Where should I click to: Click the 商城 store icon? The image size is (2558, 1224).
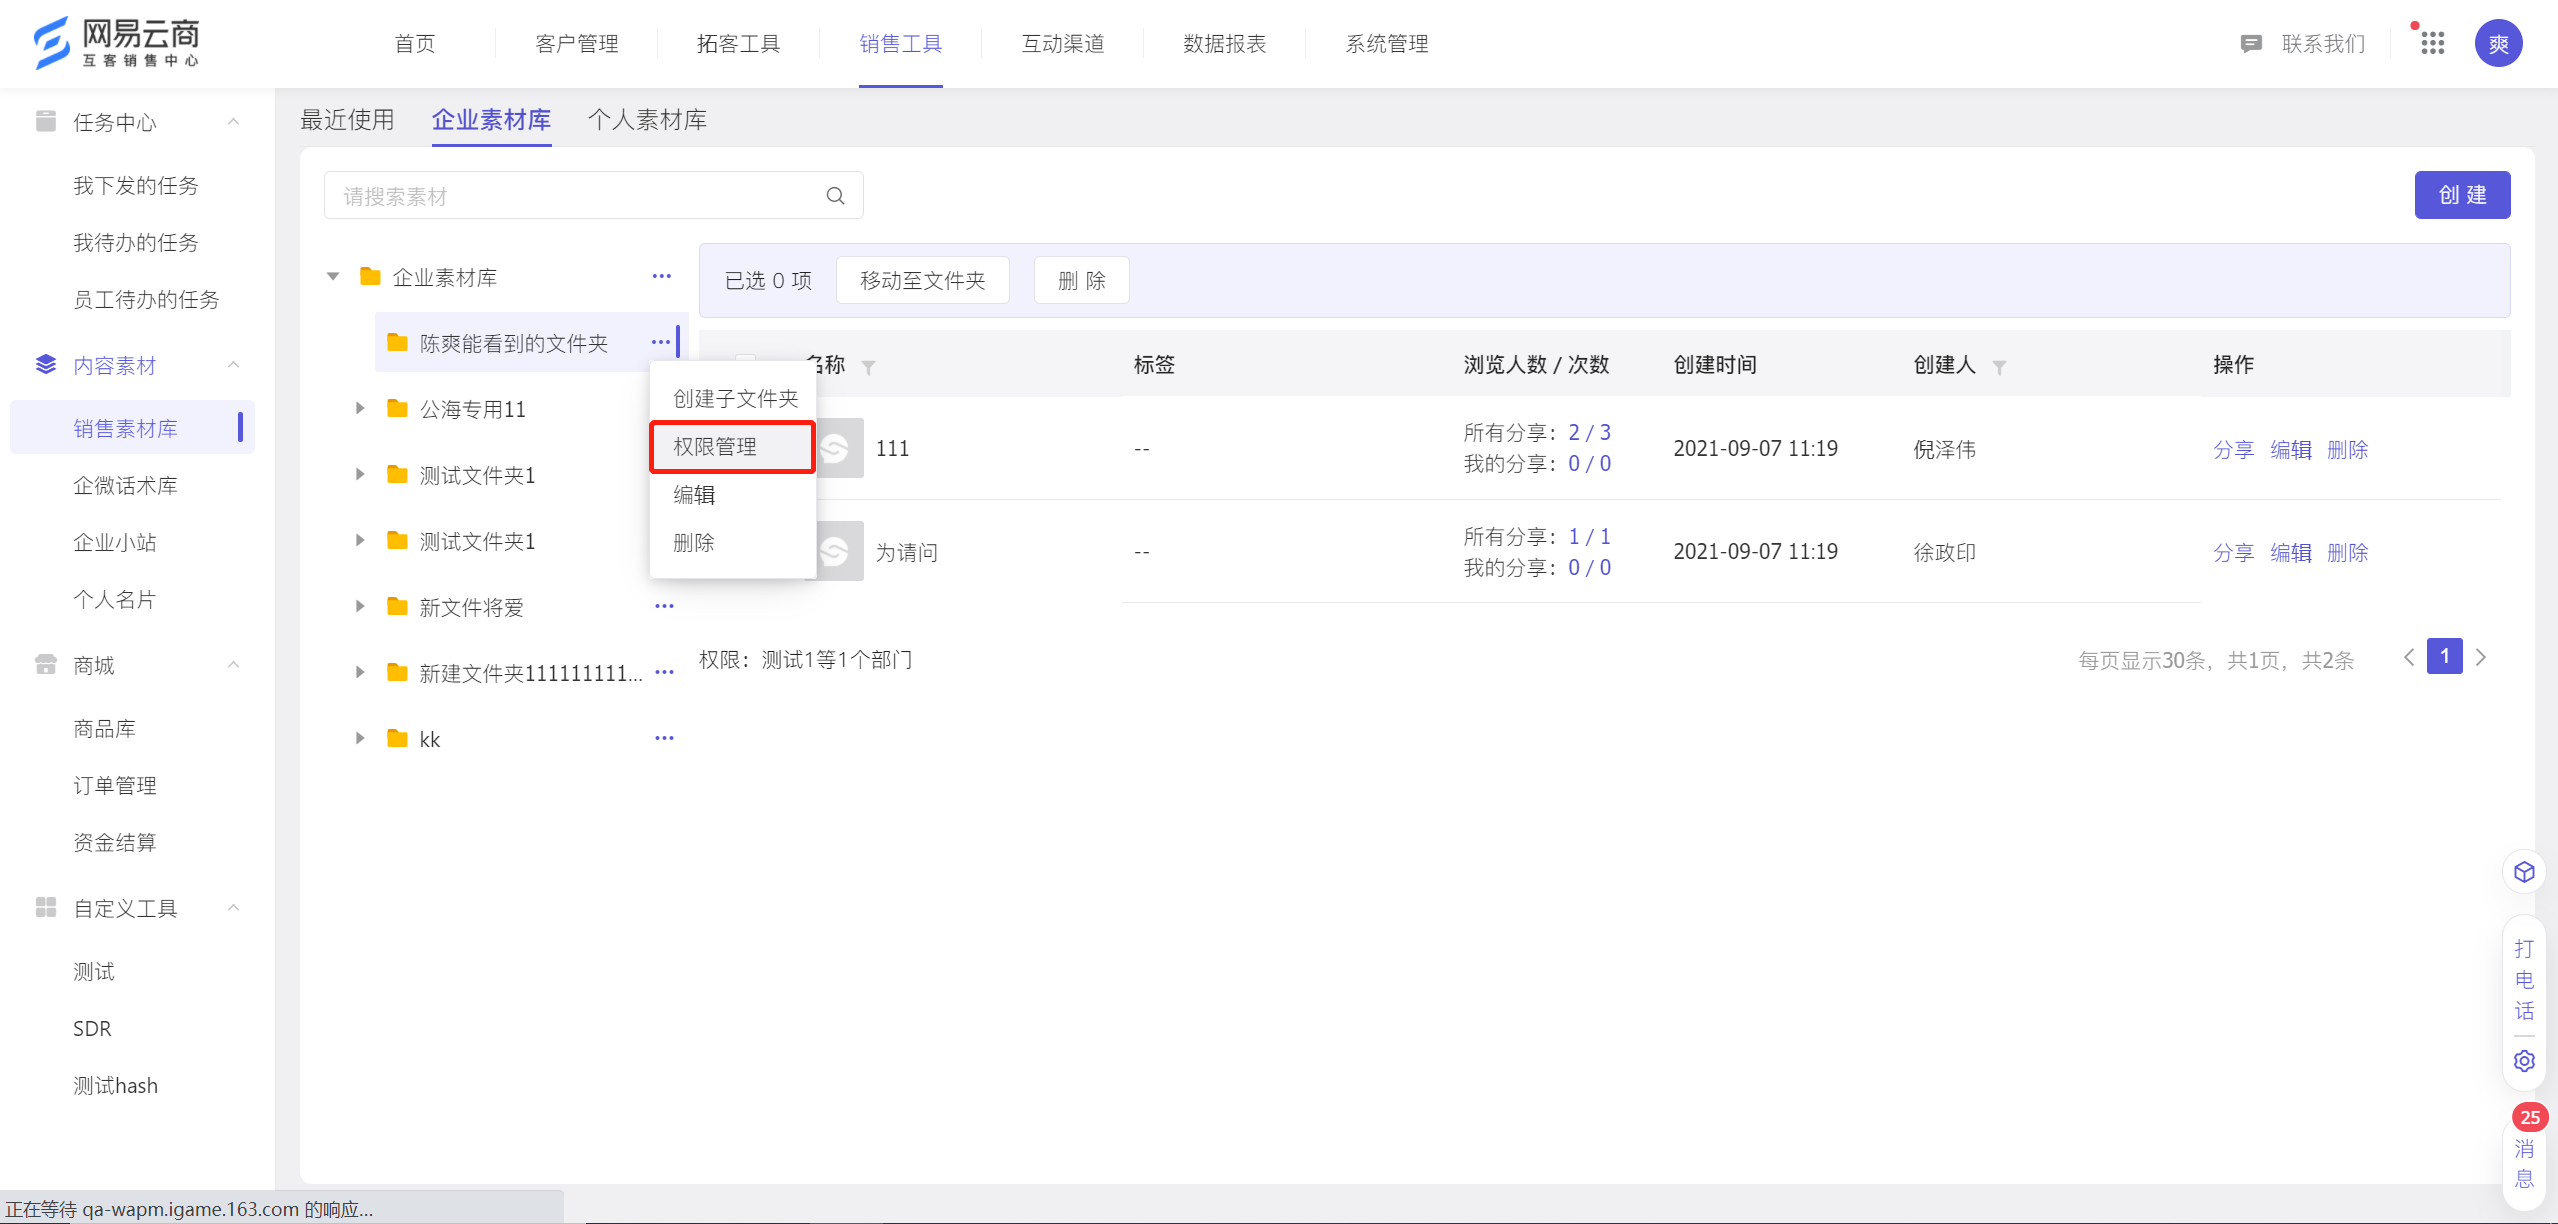click(46, 664)
